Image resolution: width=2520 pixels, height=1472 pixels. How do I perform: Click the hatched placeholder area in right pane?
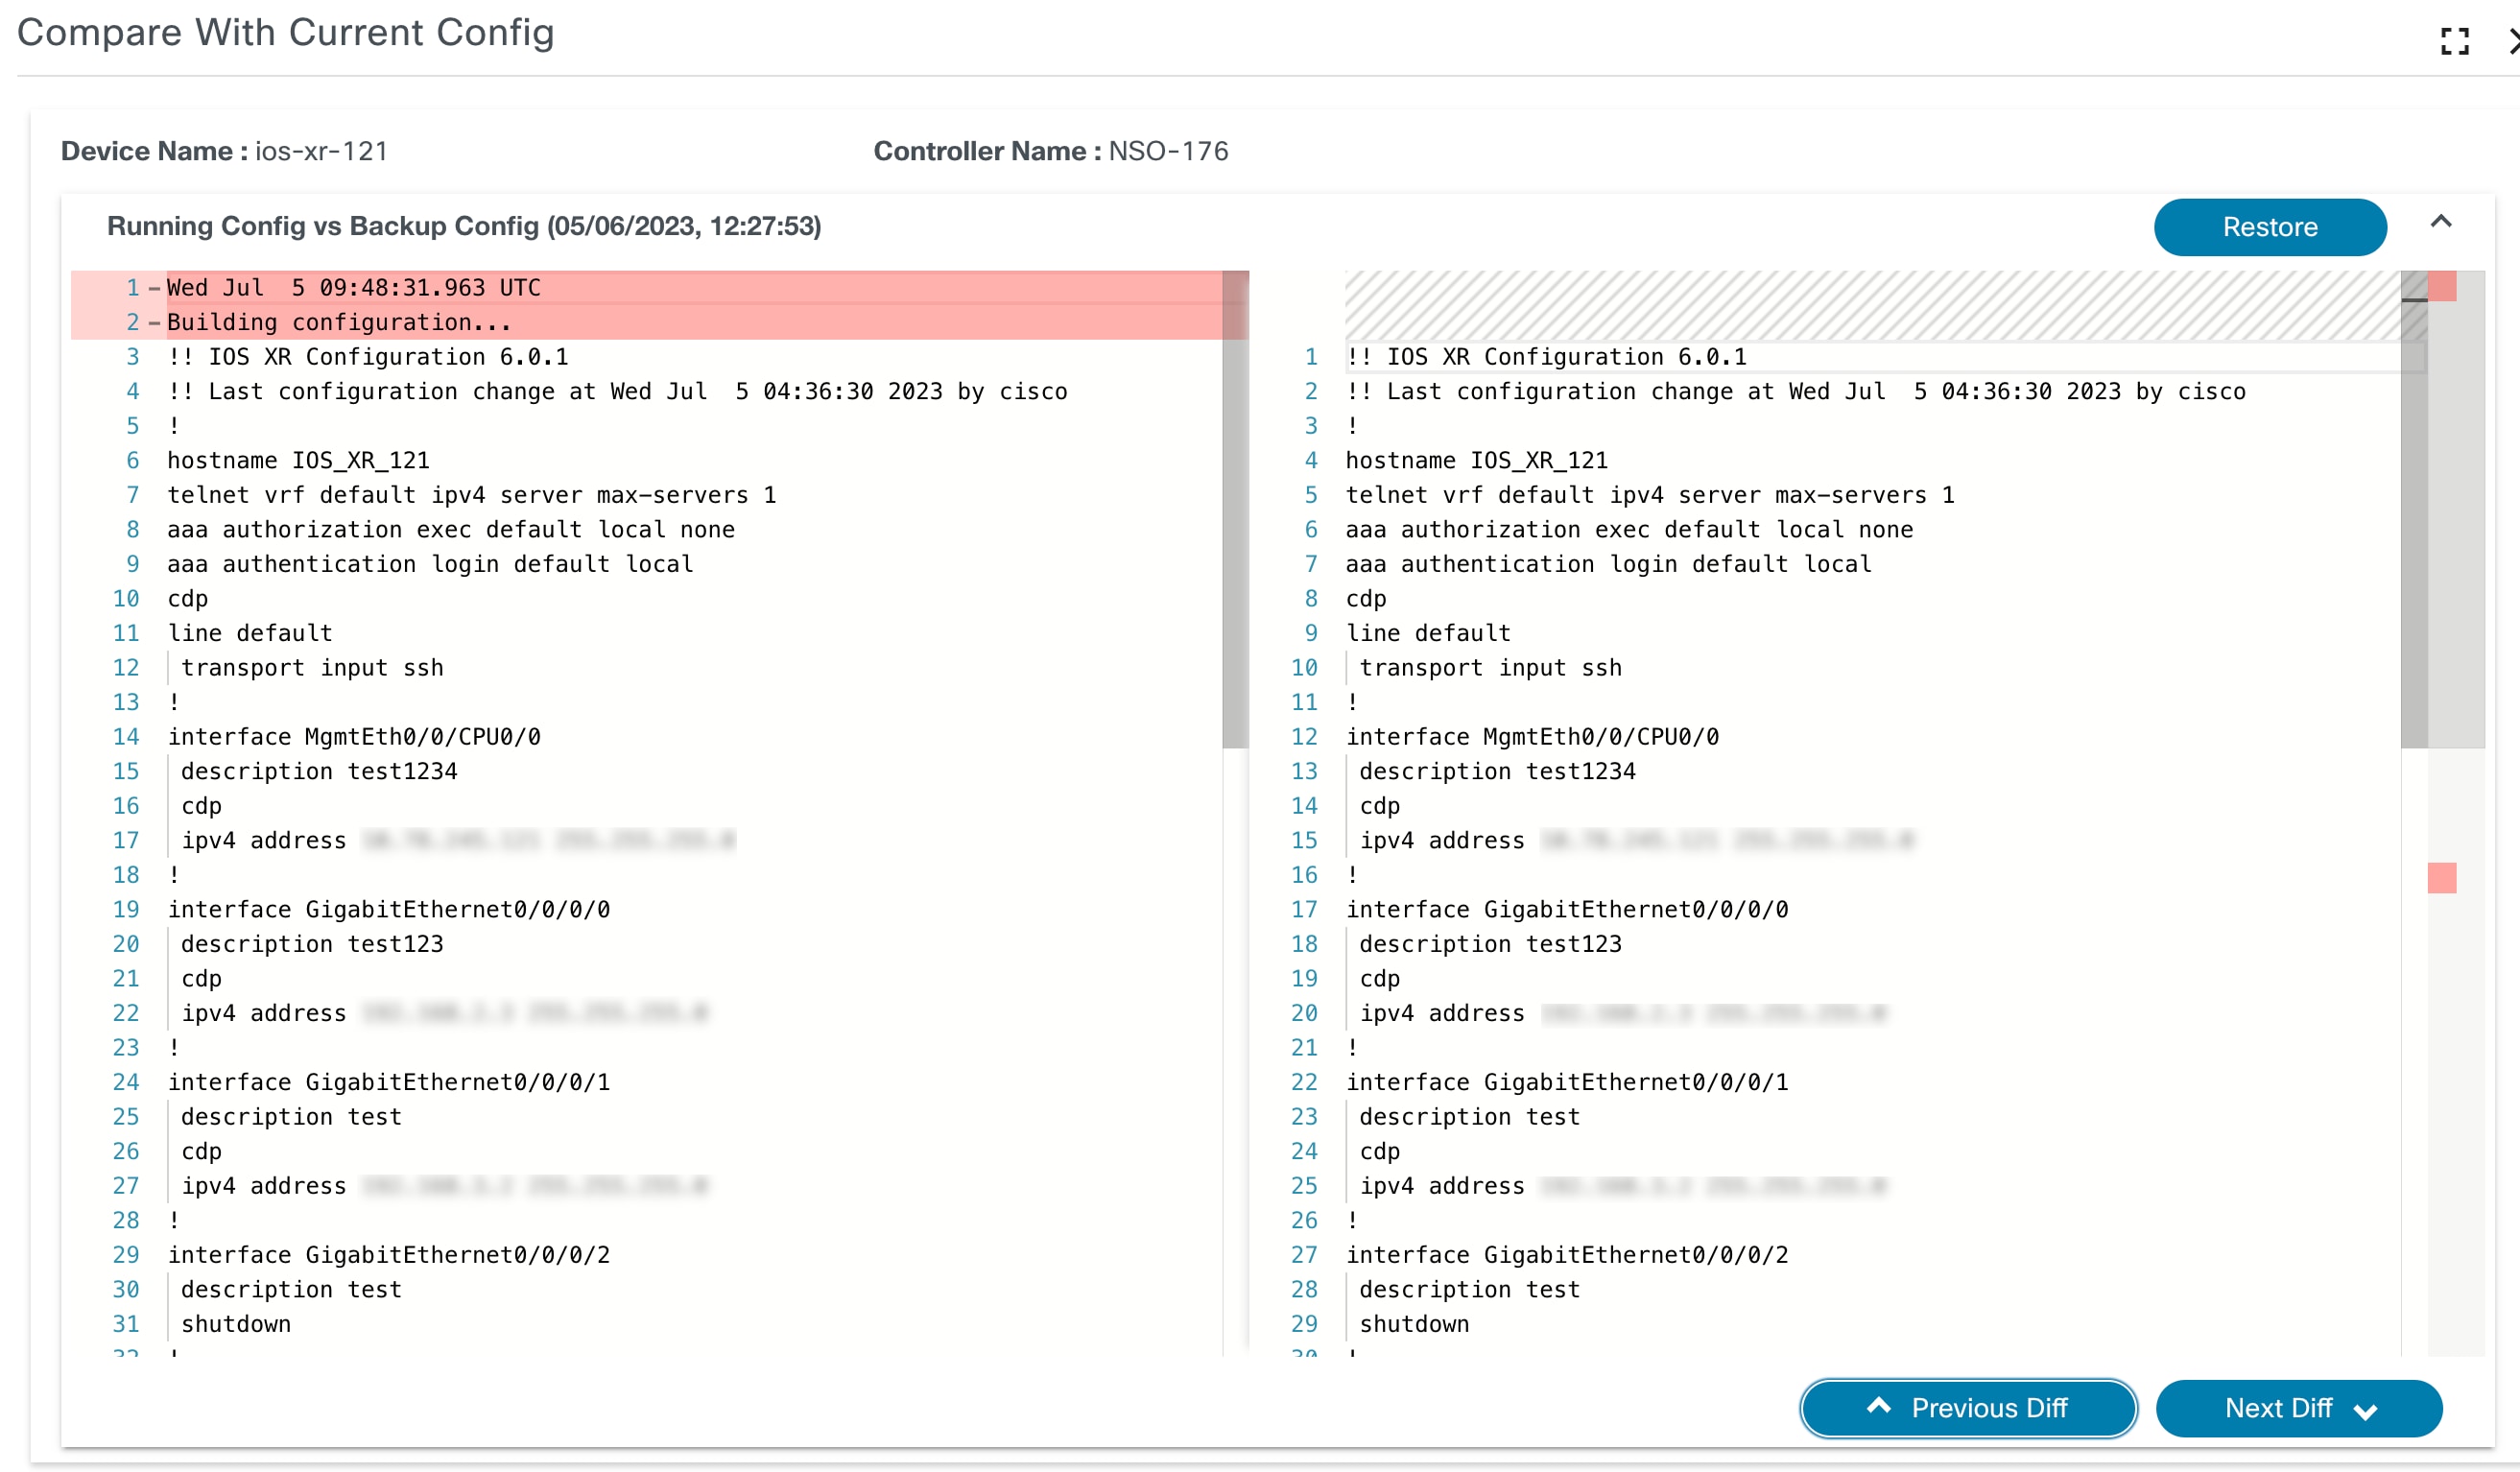pyautogui.click(x=1870, y=304)
